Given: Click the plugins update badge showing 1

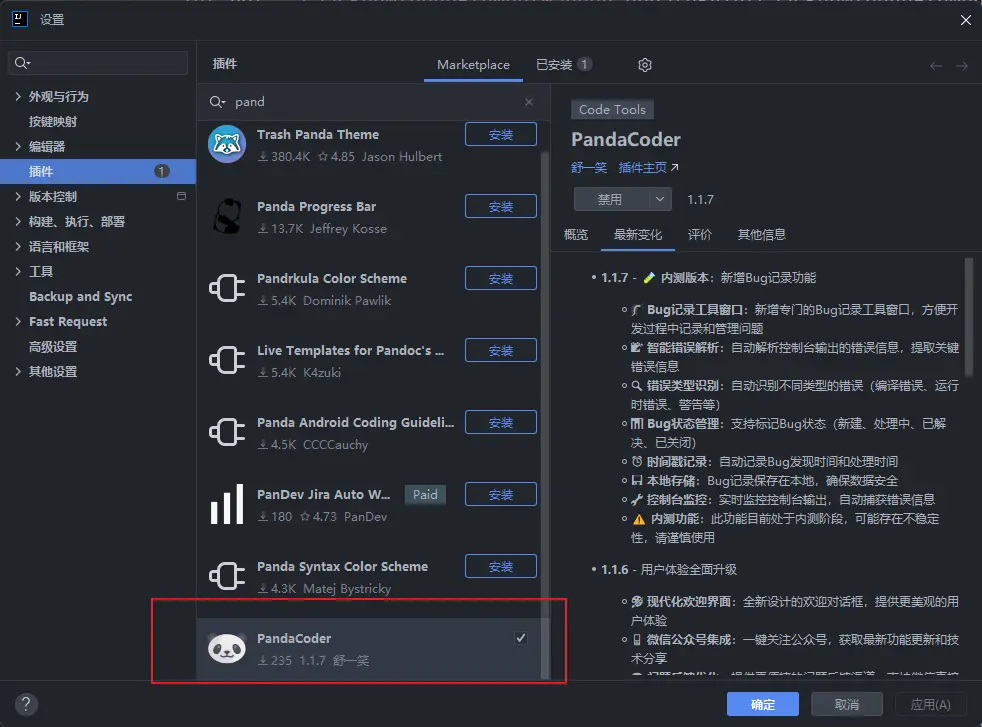Looking at the screenshot, I should pos(162,171).
